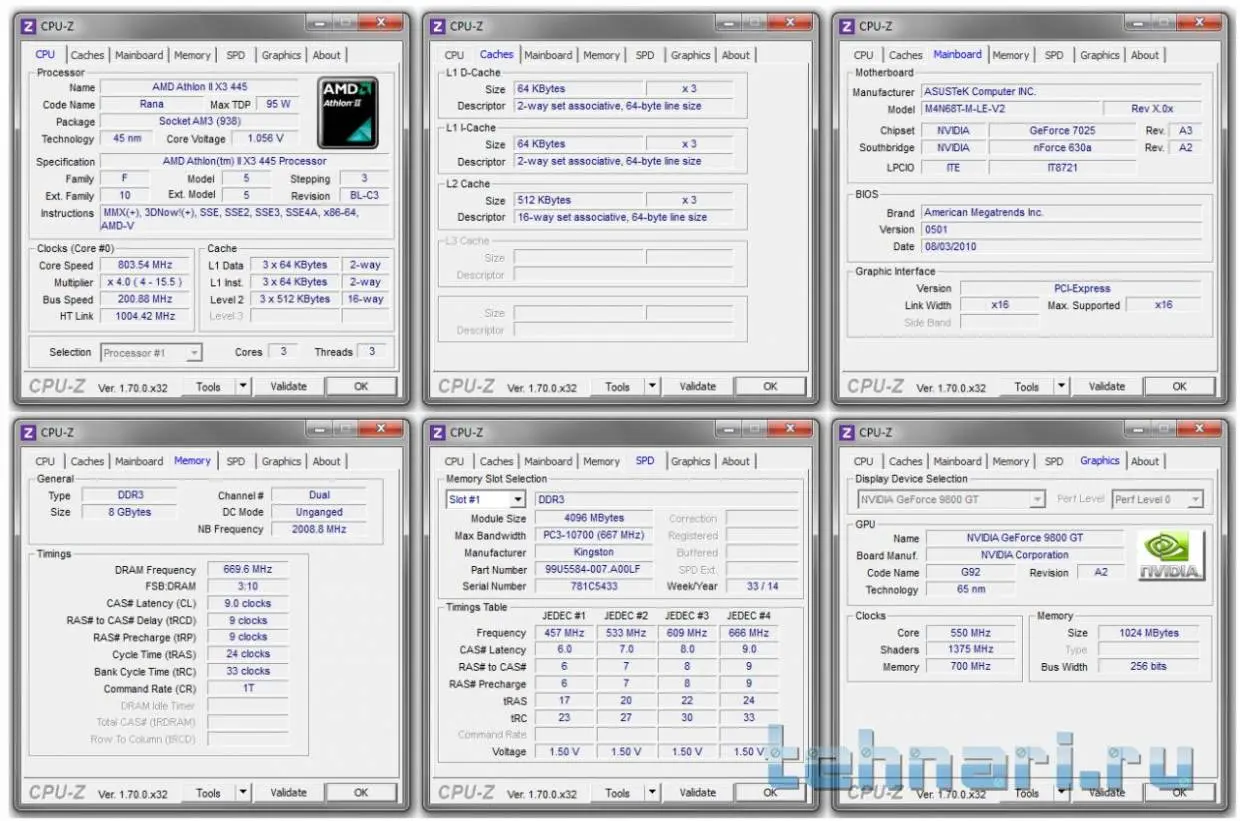This screenshot has width=1240, height=821.
Task: Switch to Memory tab in the Mainboard tab window
Action: pyautogui.click(x=1010, y=55)
